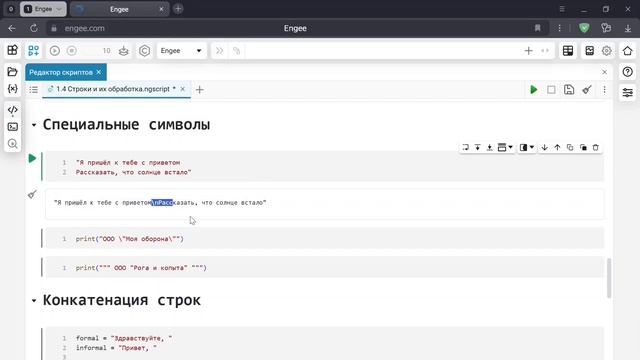Click the two-dot arrows icon beside the plus

[545, 51]
